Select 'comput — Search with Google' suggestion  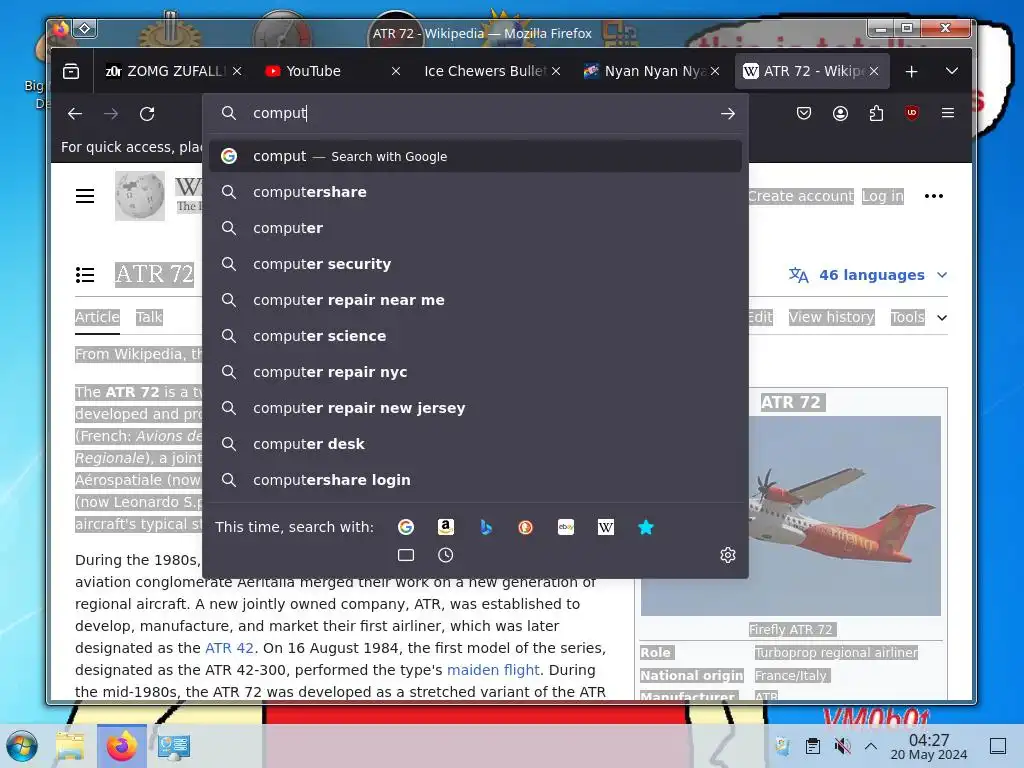click(475, 156)
